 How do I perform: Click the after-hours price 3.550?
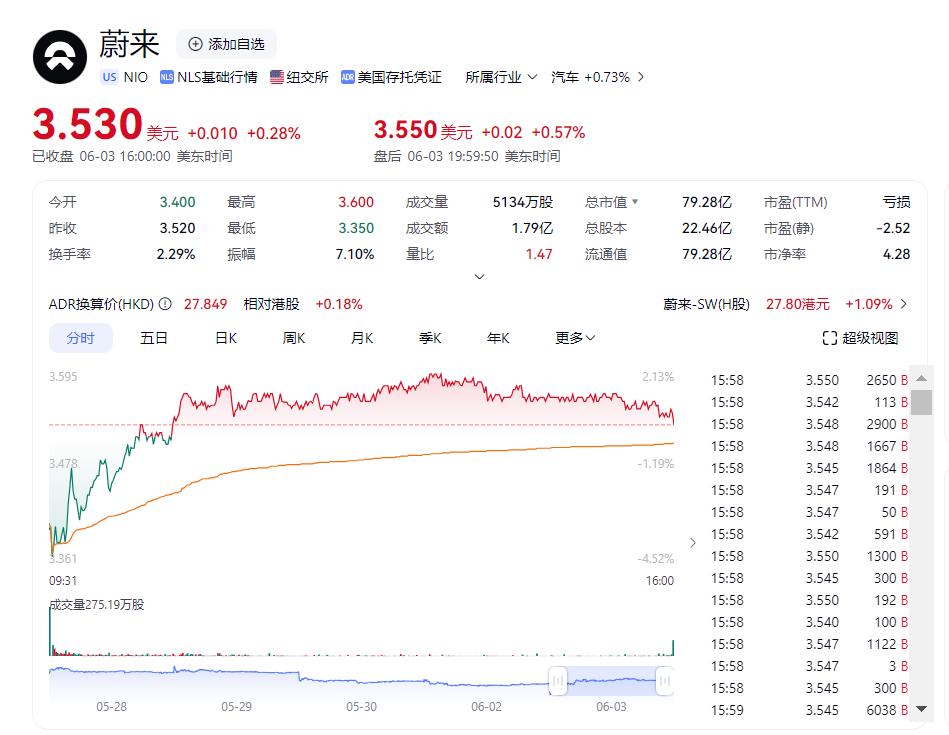405,130
